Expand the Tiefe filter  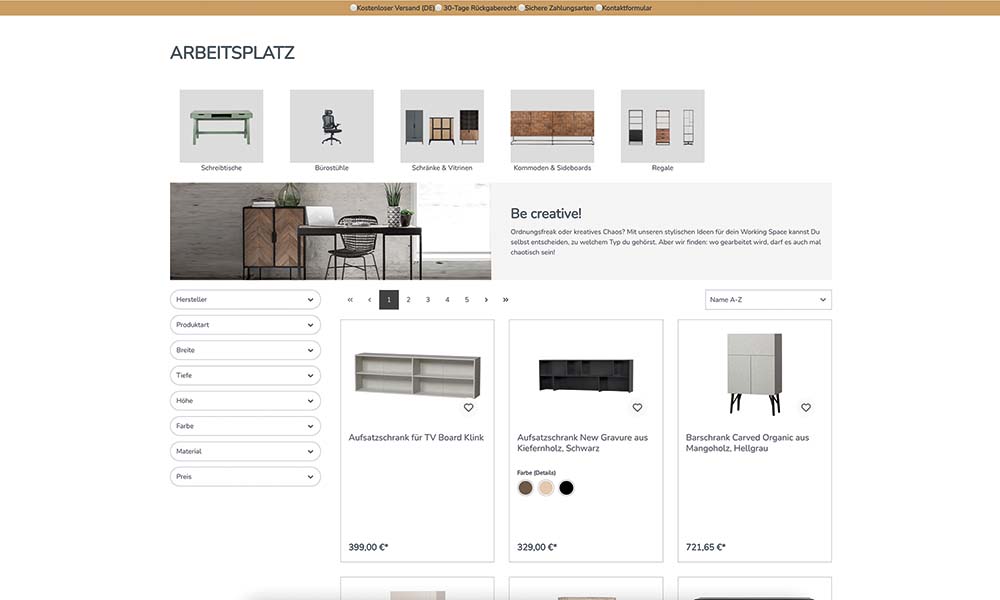click(x=246, y=376)
